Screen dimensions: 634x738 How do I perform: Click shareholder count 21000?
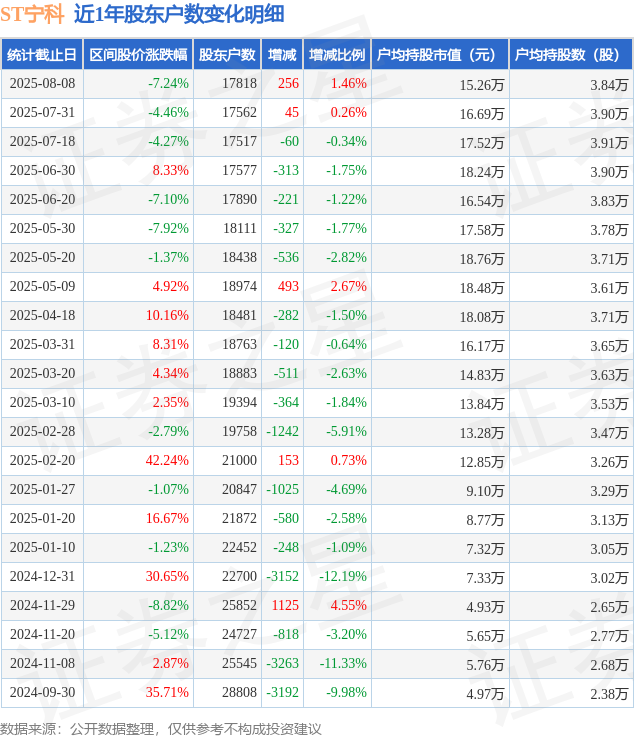click(240, 460)
